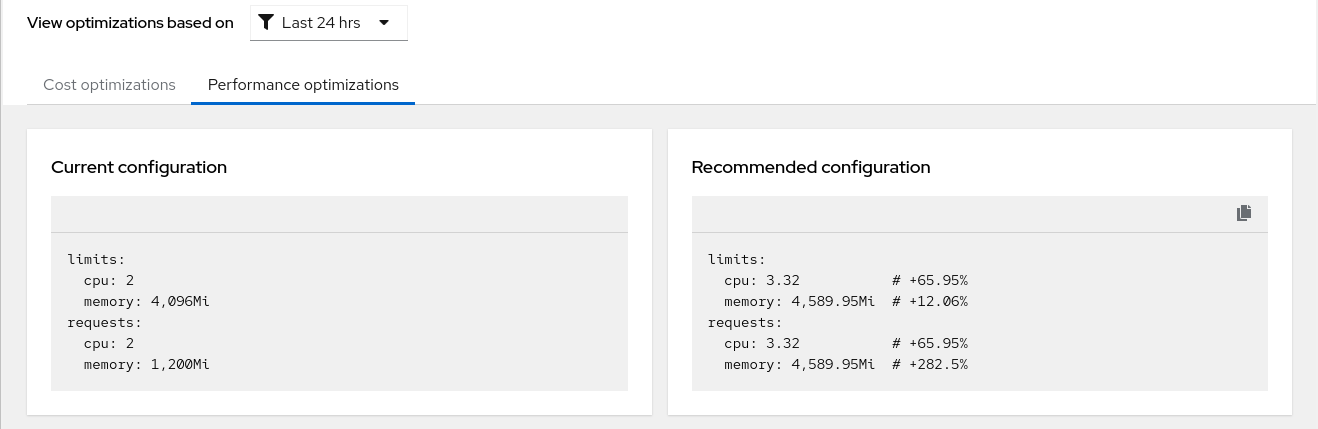Screen dimensions: 1318x429
Task: Click the Recommended configuration heading
Action: pos(810,167)
